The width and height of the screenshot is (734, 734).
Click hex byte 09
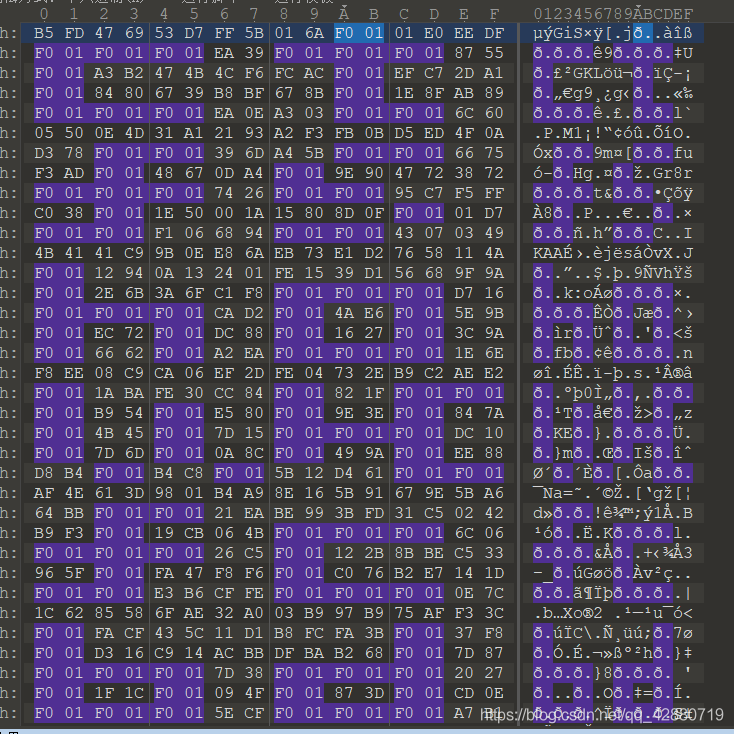[x=224, y=693]
